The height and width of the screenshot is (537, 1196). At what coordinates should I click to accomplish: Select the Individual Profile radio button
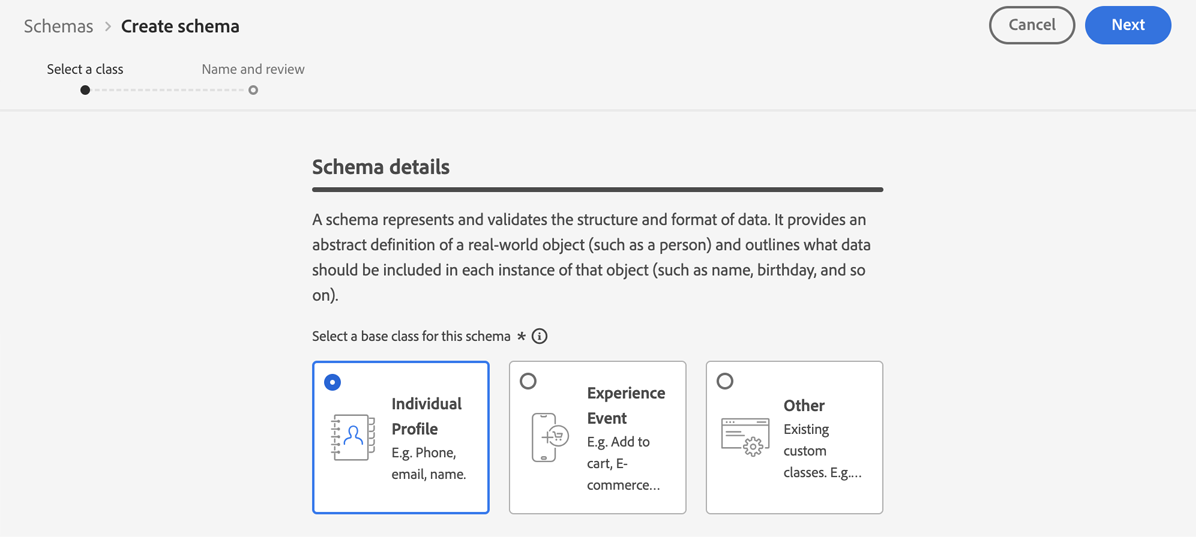[333, 382]
